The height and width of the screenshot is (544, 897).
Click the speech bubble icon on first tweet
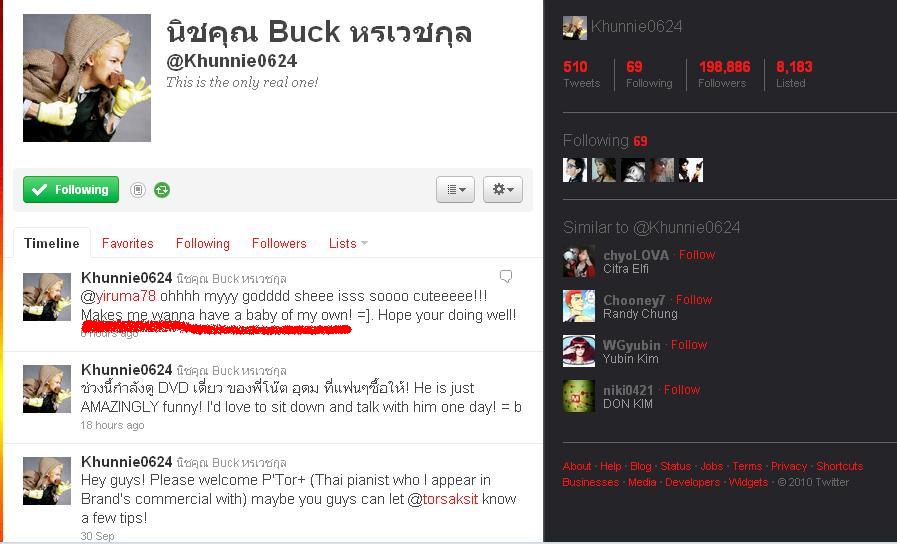[x=506, y=277]
